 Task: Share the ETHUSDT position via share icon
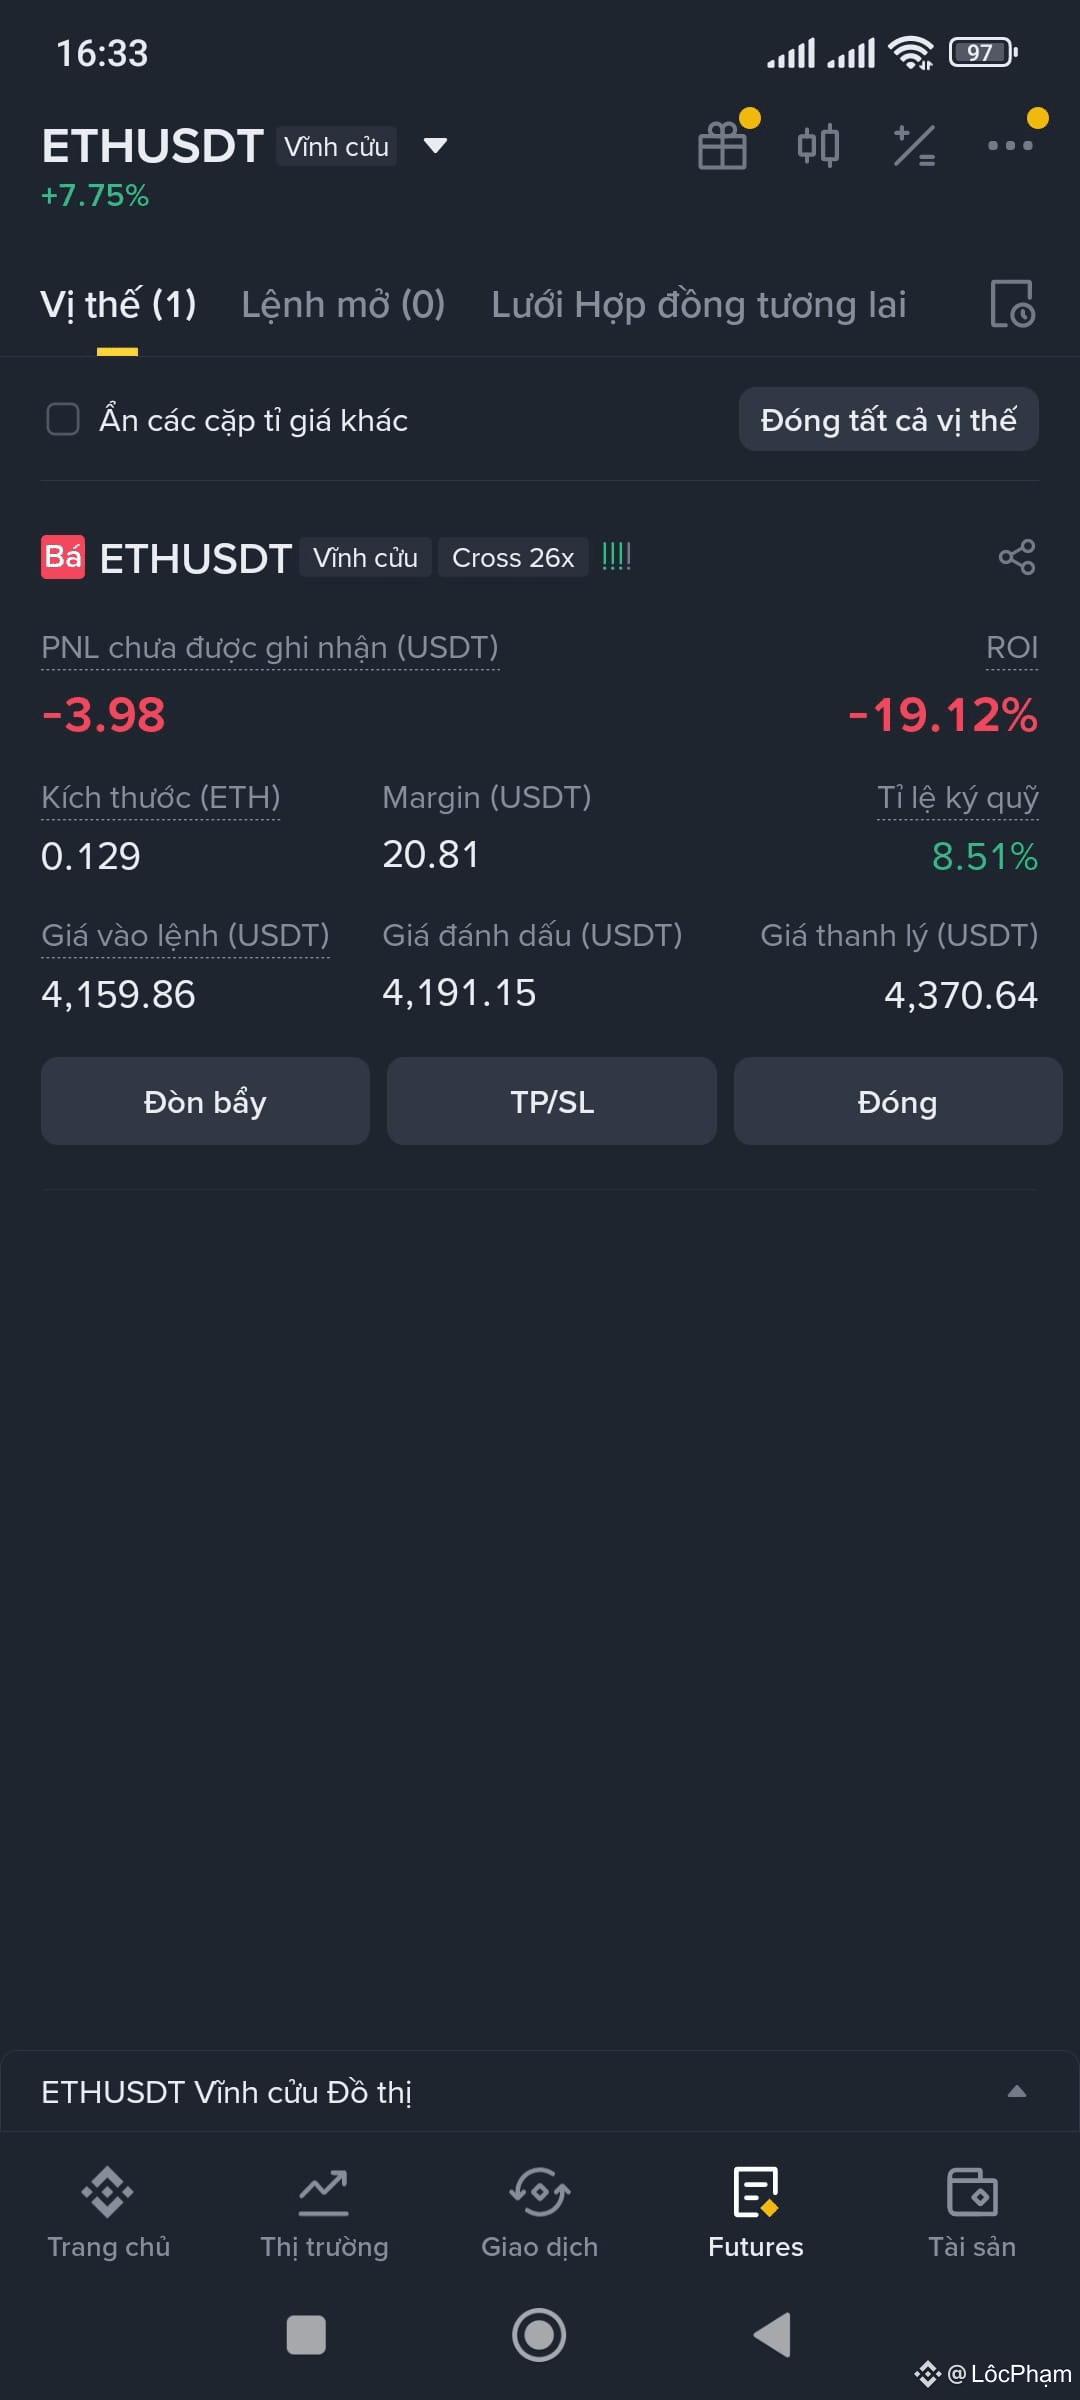(1017, 557)
